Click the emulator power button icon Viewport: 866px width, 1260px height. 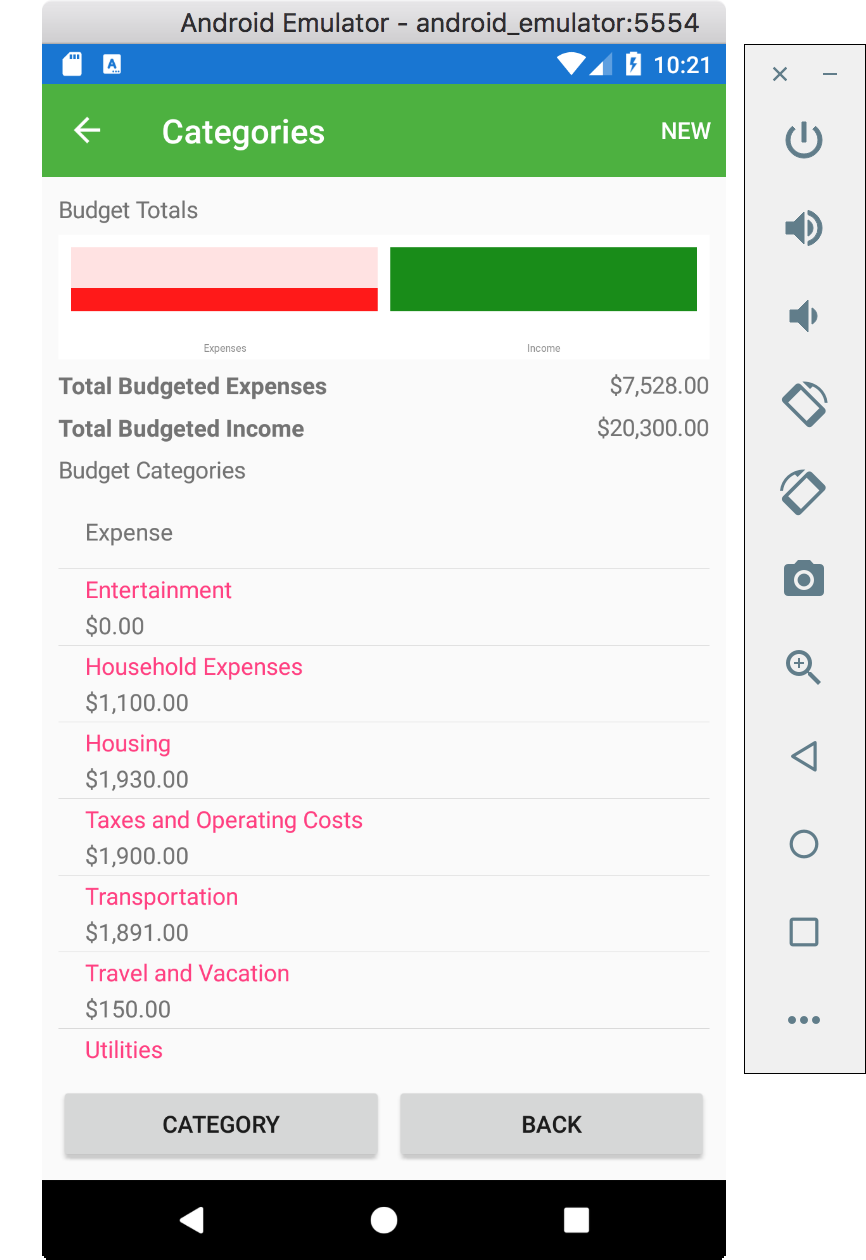point(804,141)
